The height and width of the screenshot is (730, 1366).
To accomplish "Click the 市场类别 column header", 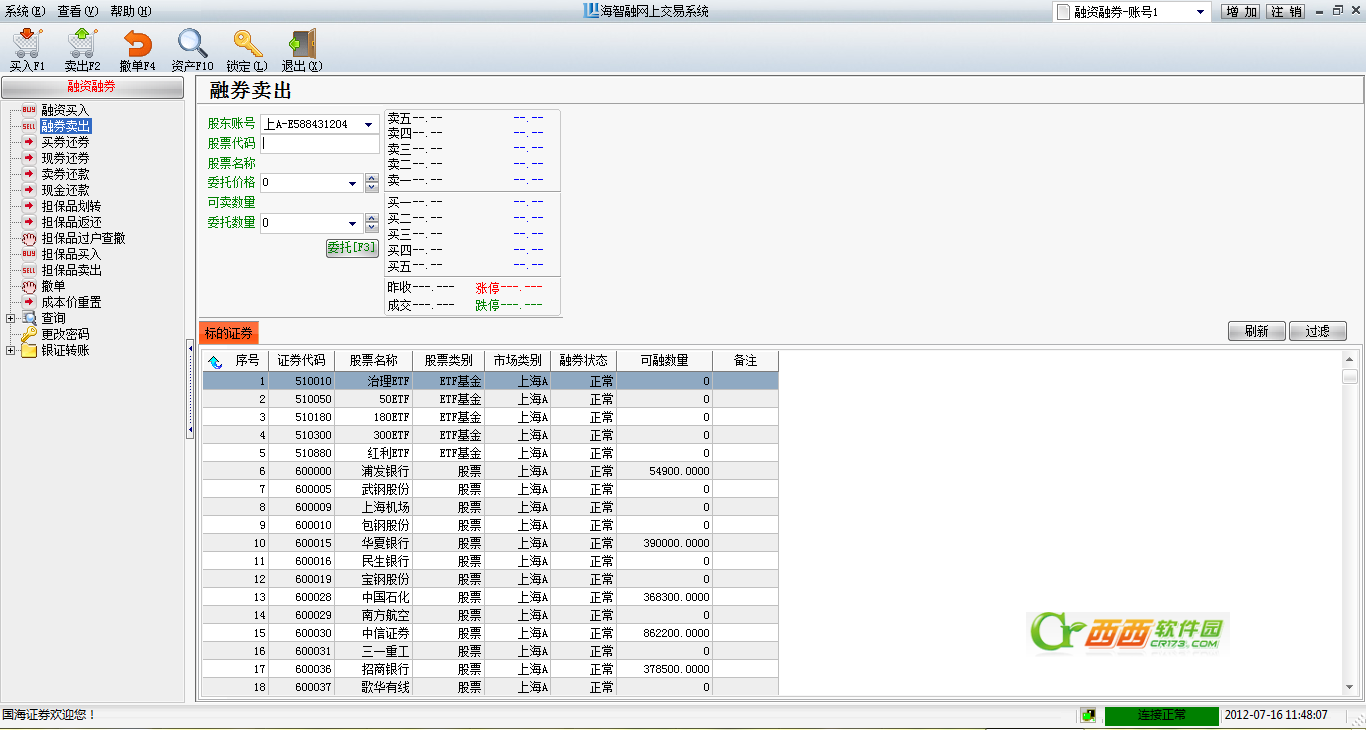I will click(x=517, y=361).
